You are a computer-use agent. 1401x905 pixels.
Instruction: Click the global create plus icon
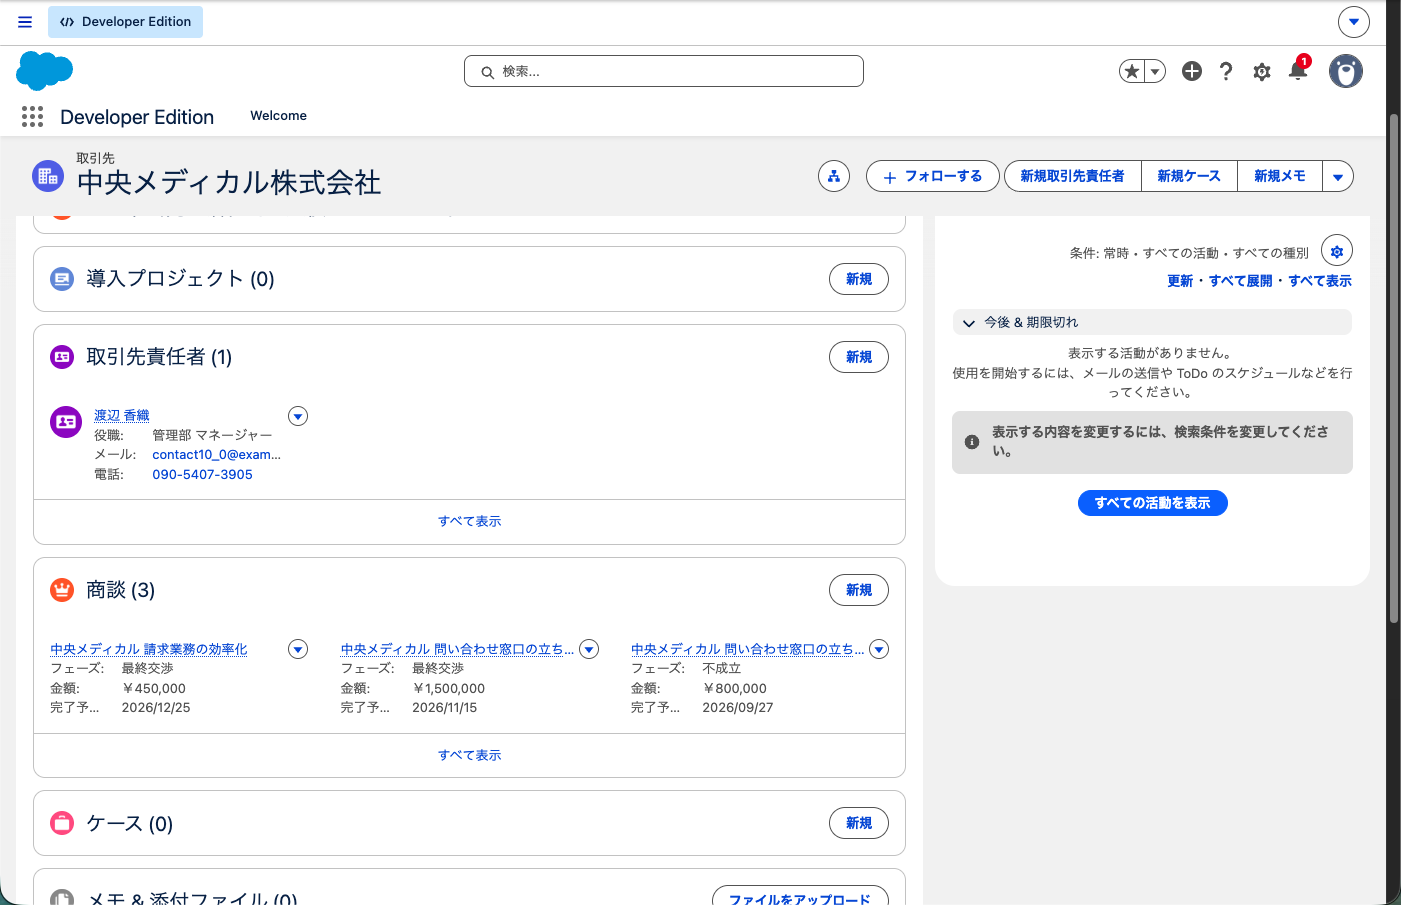click(1192, 71)
